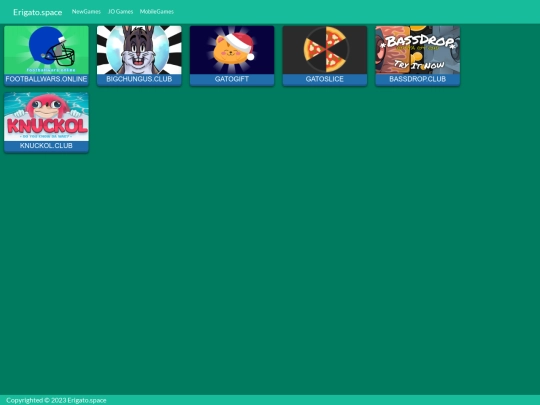This screenshot has width=540, height=405.
Task: Click the Santa-hat cat thumbnail
Action: pyautogui.click(x=232, y=50)
